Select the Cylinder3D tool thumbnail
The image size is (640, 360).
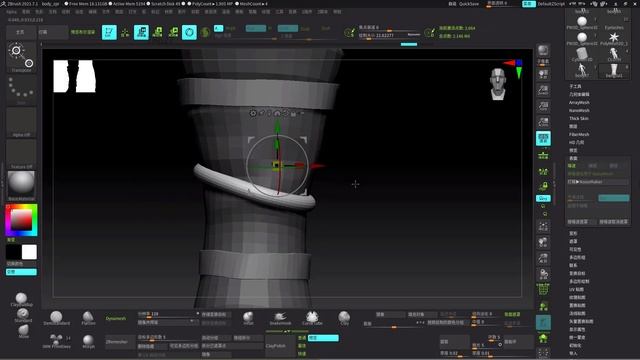point(582,54)
